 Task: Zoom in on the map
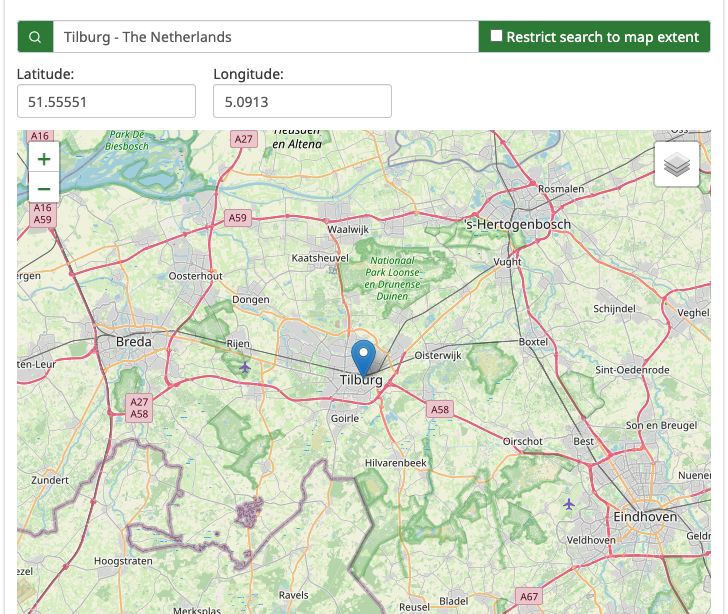pos(44,158)
